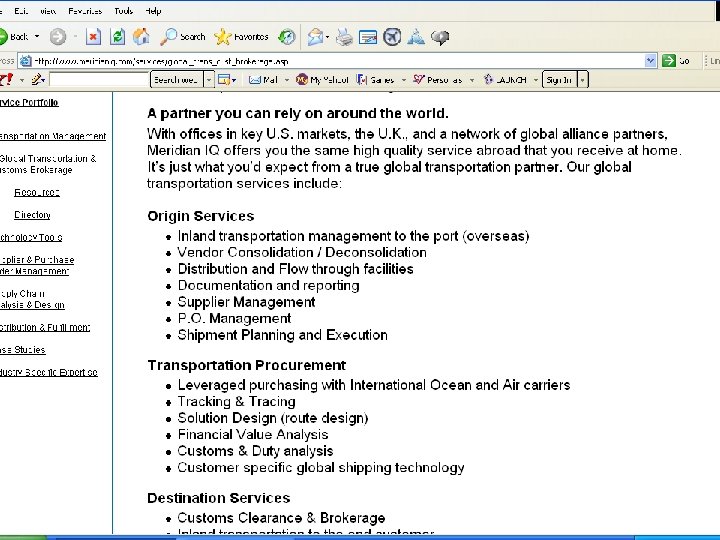Image resolution: width=720 pixels, height=540 pixels.
Task: Open the Favorites menu
Action: (85, 11)
